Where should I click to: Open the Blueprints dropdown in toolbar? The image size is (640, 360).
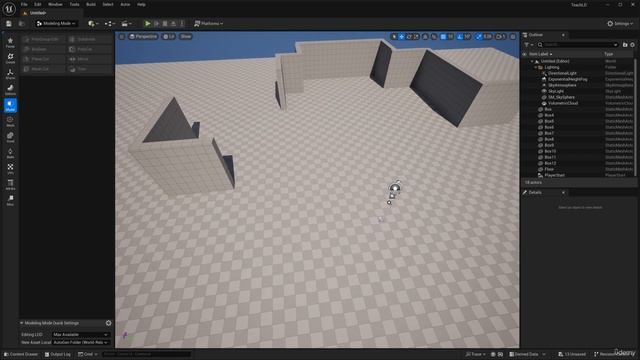pos(110,24)
